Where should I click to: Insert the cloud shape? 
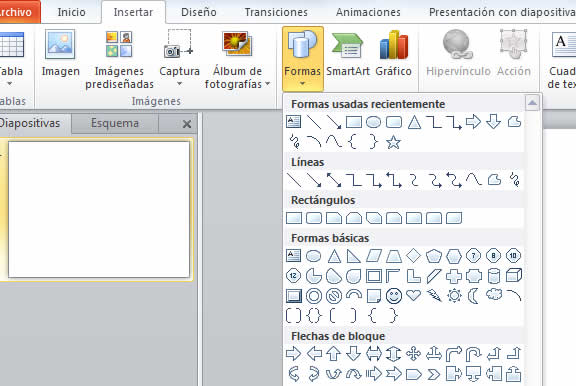point(494,295)
